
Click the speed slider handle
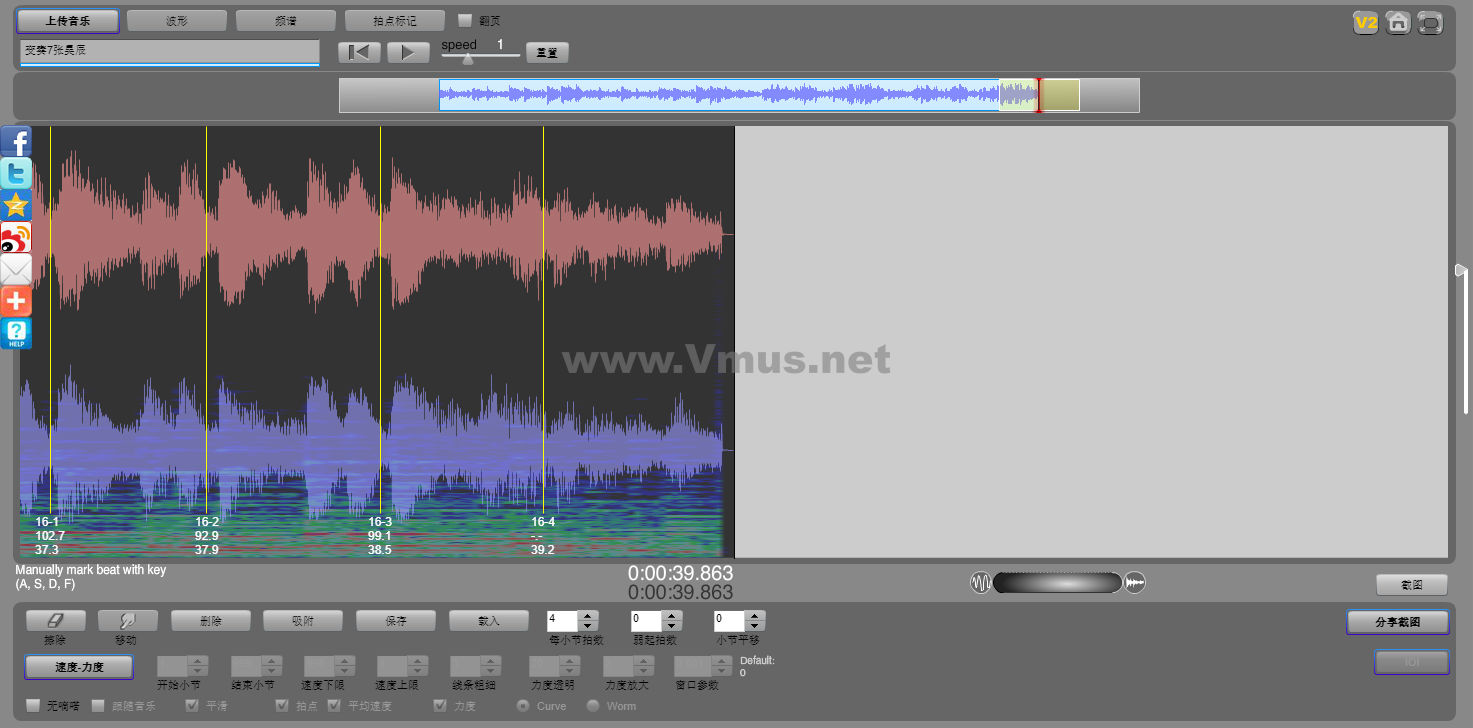(467, 58)
